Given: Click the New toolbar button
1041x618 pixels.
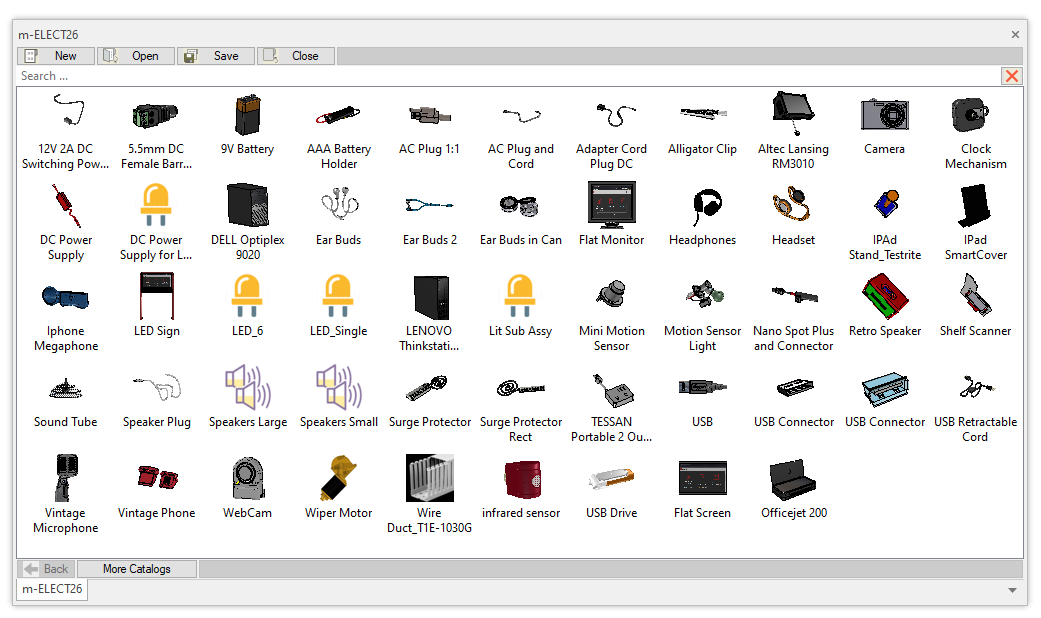Looking at the screenshot, I should (x=57, y=56).
